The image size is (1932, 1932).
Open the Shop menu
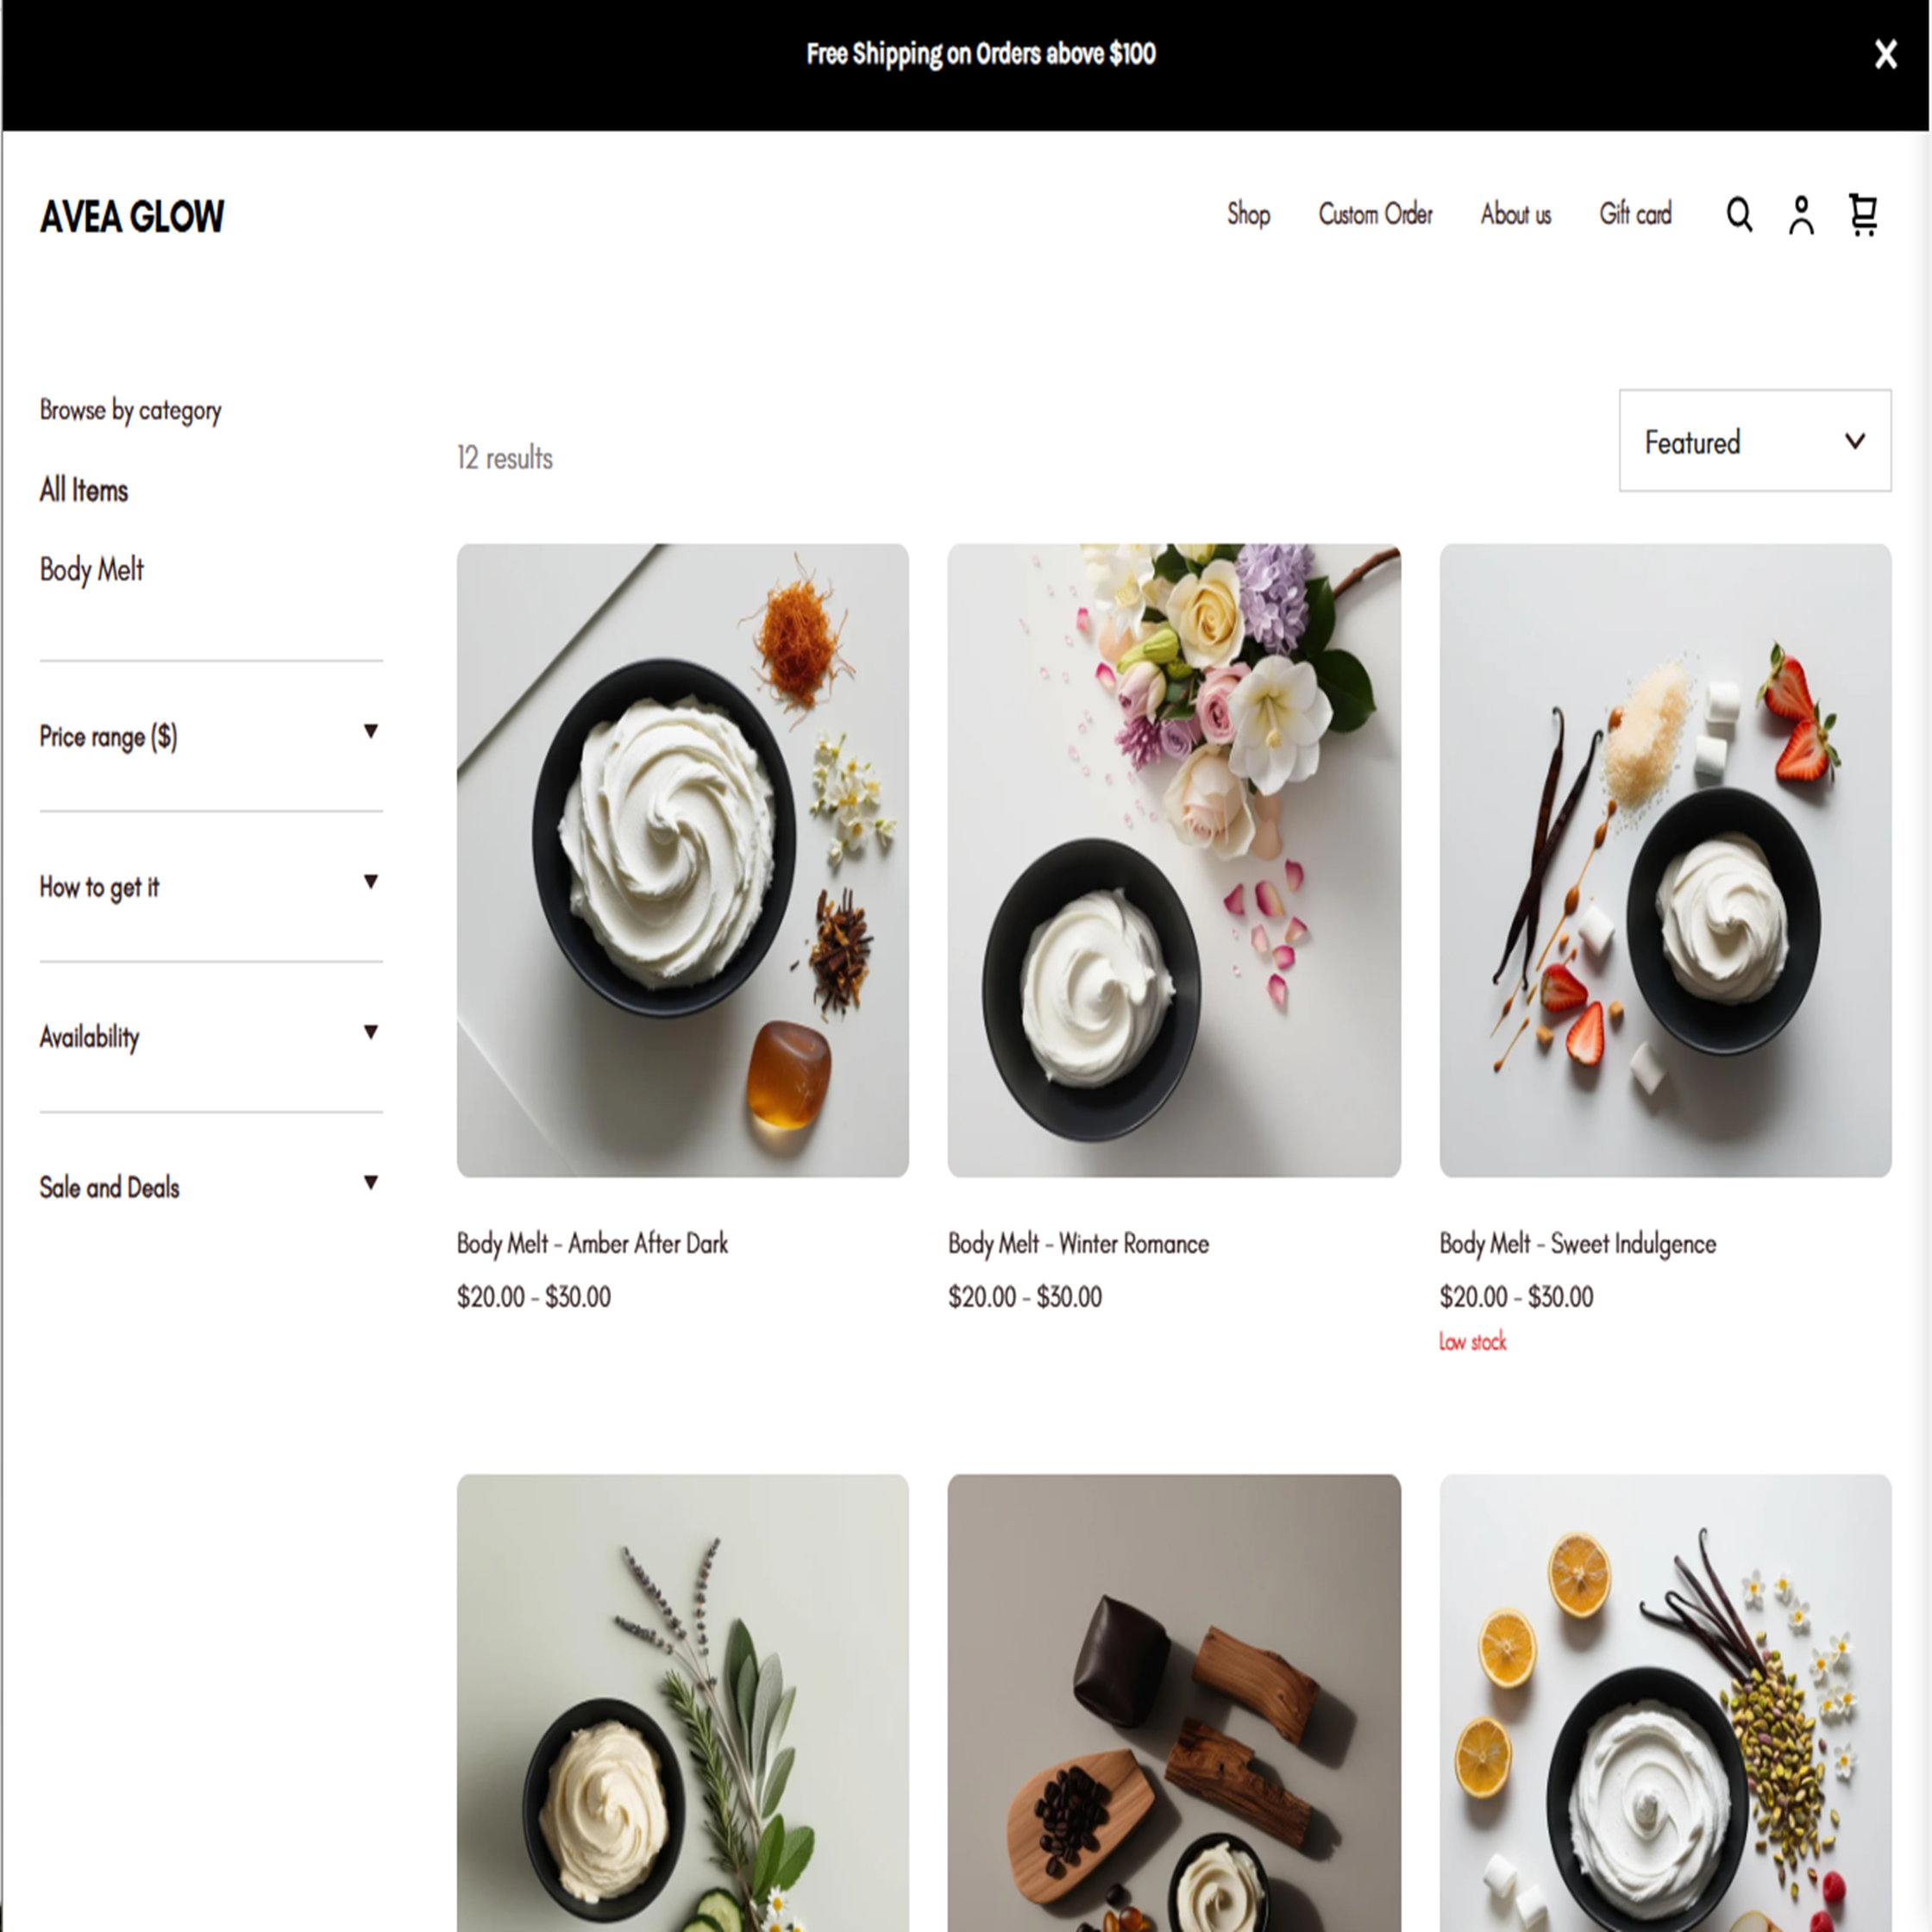tap(1248, 214)
